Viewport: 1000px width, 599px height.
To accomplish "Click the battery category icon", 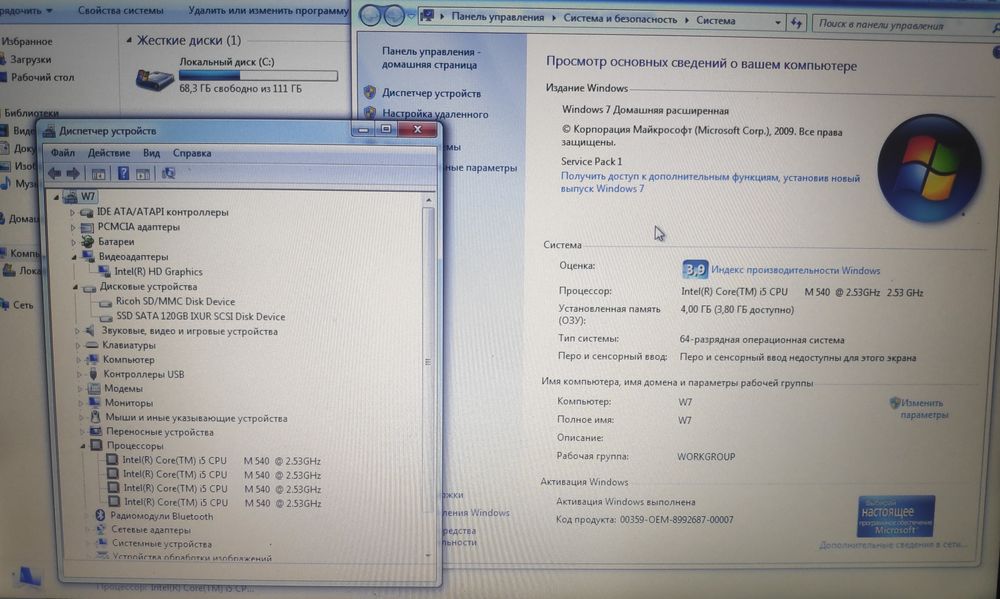I will (x=88, y=242).
